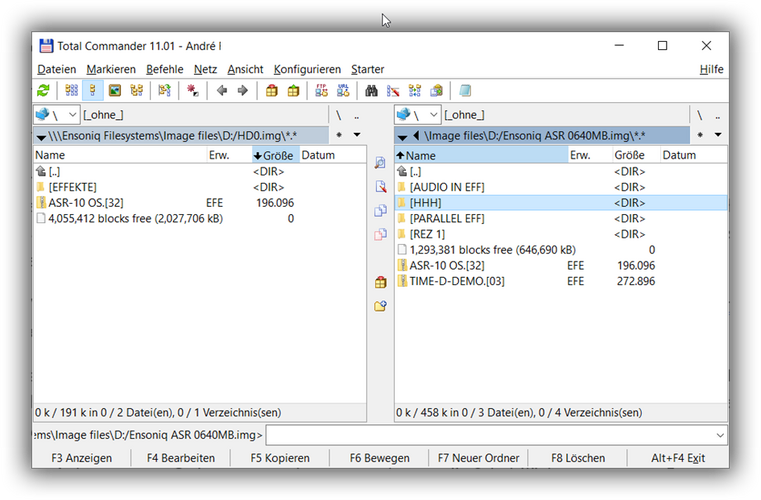761x500 pixels.
Task: Show the directory tree view icon
Action: pos(136,90)
